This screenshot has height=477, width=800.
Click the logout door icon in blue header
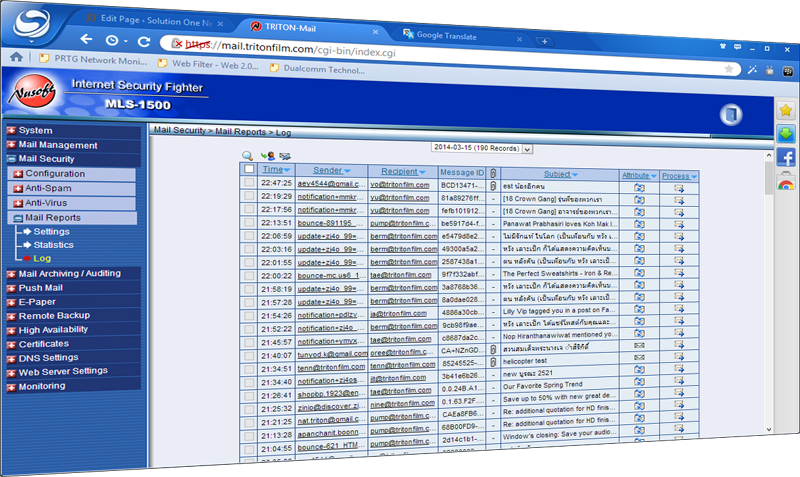[x=731, y=114]
